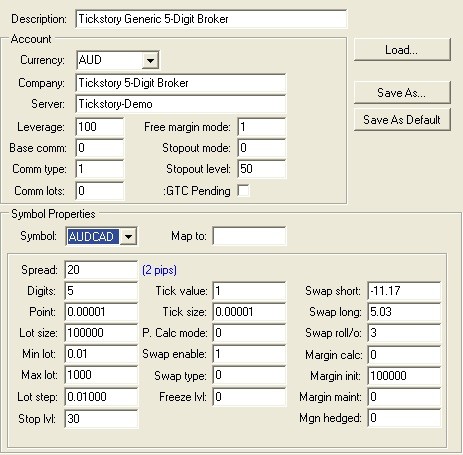Toggle the GTC Pending checkbox
The height and width of the screenshot is (455, 463).
coord(243,191)
